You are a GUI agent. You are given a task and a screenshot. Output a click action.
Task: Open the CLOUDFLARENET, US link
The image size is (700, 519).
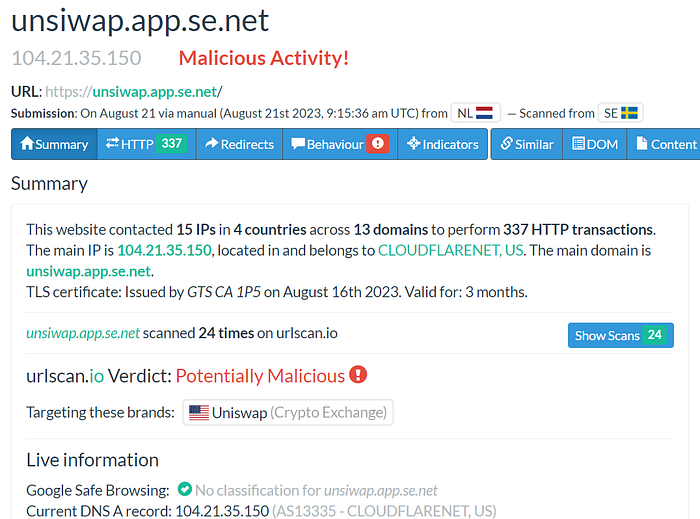(450, 250)
